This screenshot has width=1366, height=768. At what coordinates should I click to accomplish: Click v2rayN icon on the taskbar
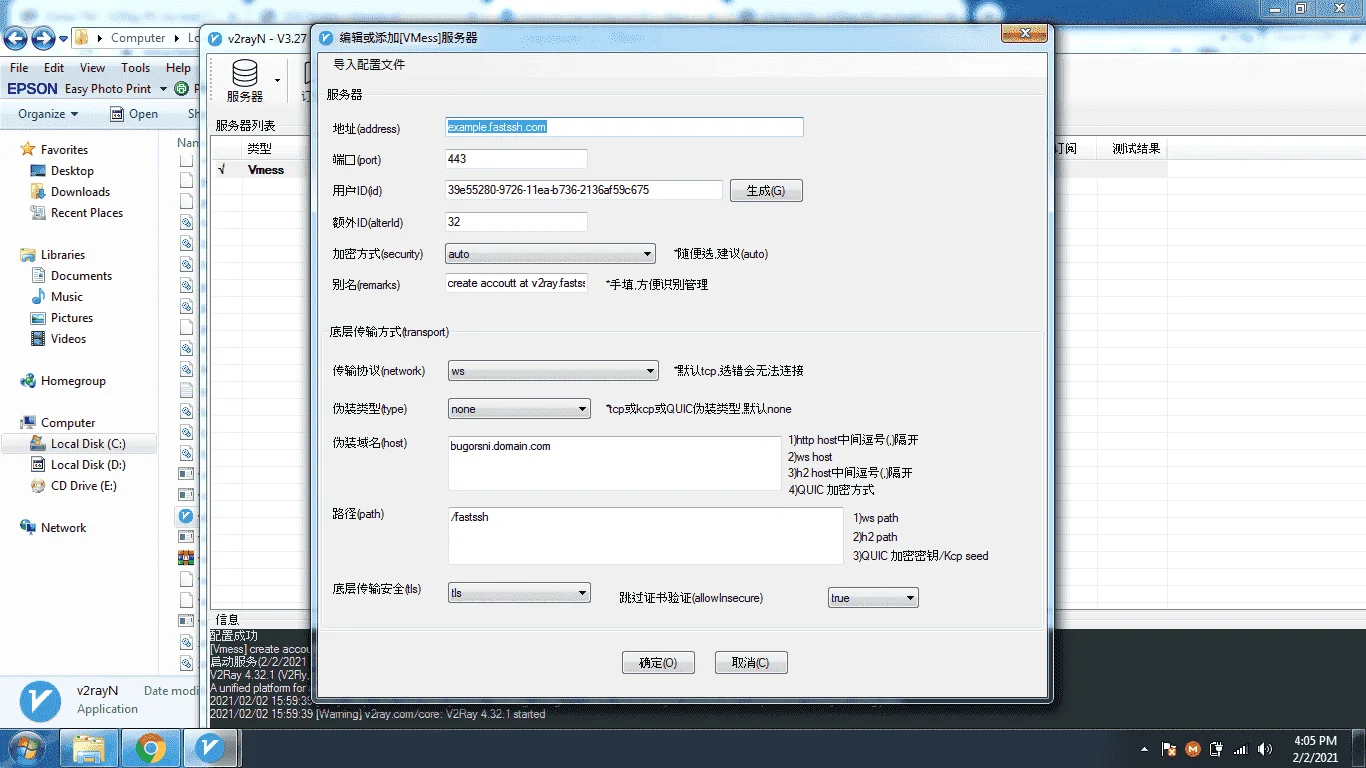pyautogui.click(x=210, y=748)
